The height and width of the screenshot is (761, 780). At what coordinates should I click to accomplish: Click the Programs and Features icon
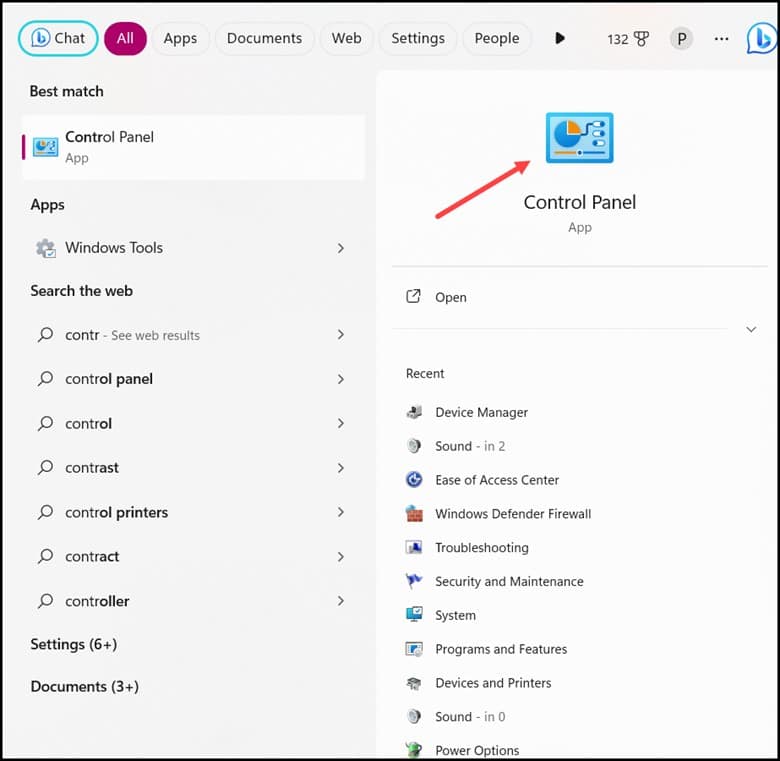click(x=414, y=649)
